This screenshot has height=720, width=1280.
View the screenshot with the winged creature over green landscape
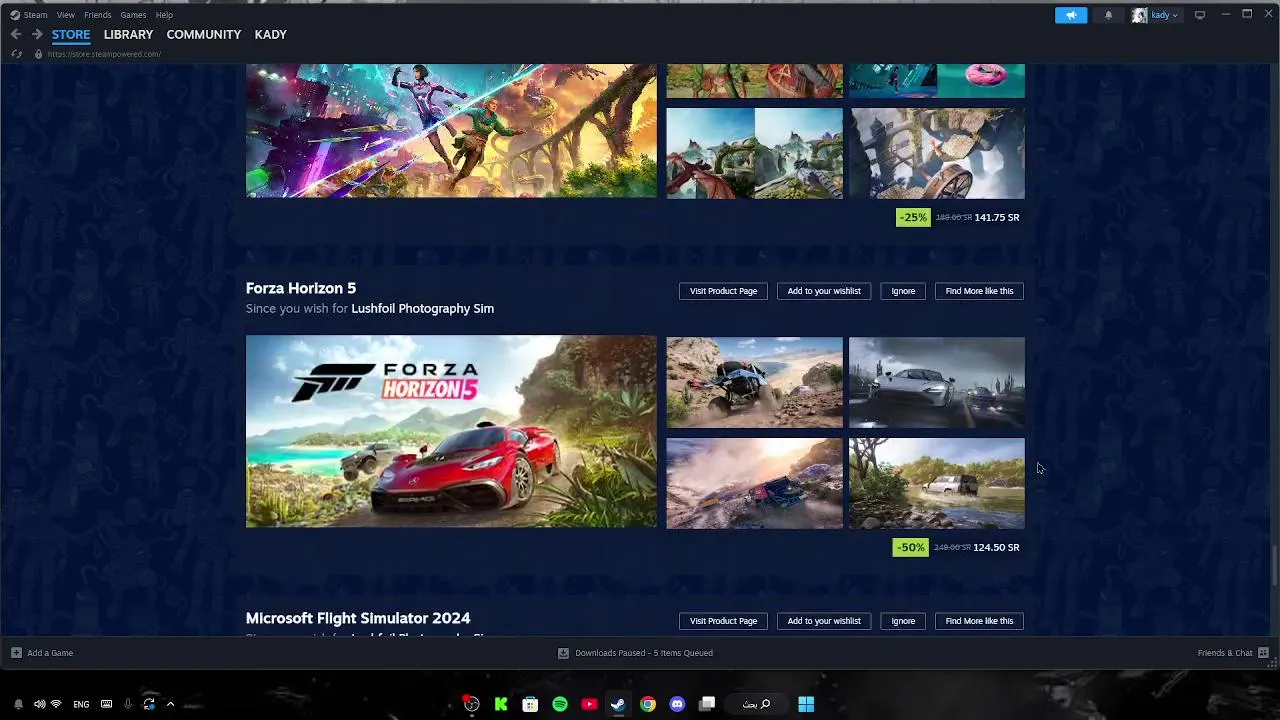pyautogui.click(x=755, y=153)
